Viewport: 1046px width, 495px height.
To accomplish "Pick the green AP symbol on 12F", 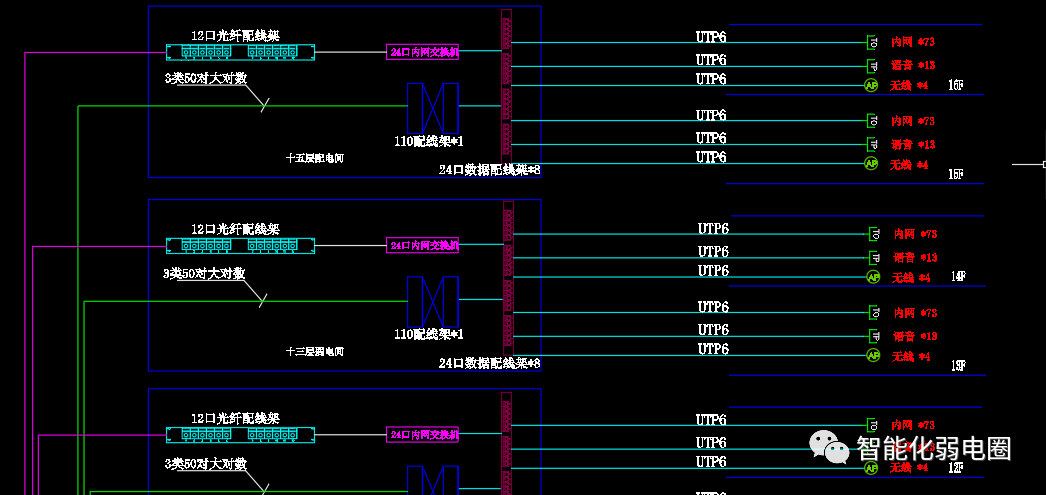I will pyautogui.click(x=871, y=468).
